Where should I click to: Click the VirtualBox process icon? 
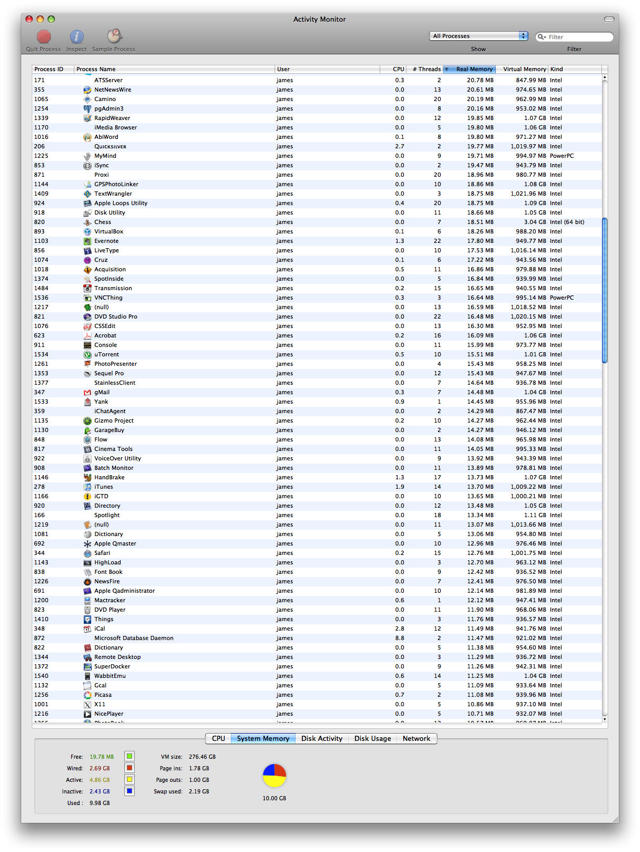point(88,231)
